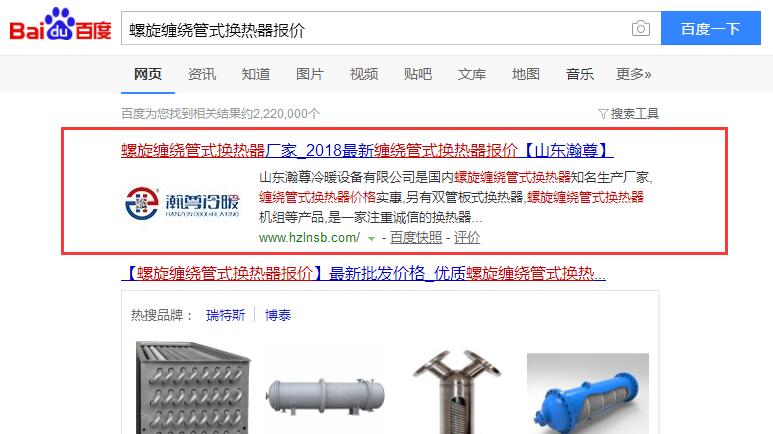
Task: Click the 瀚尊冷暖 company logo
Action: (x=182, y=203)
